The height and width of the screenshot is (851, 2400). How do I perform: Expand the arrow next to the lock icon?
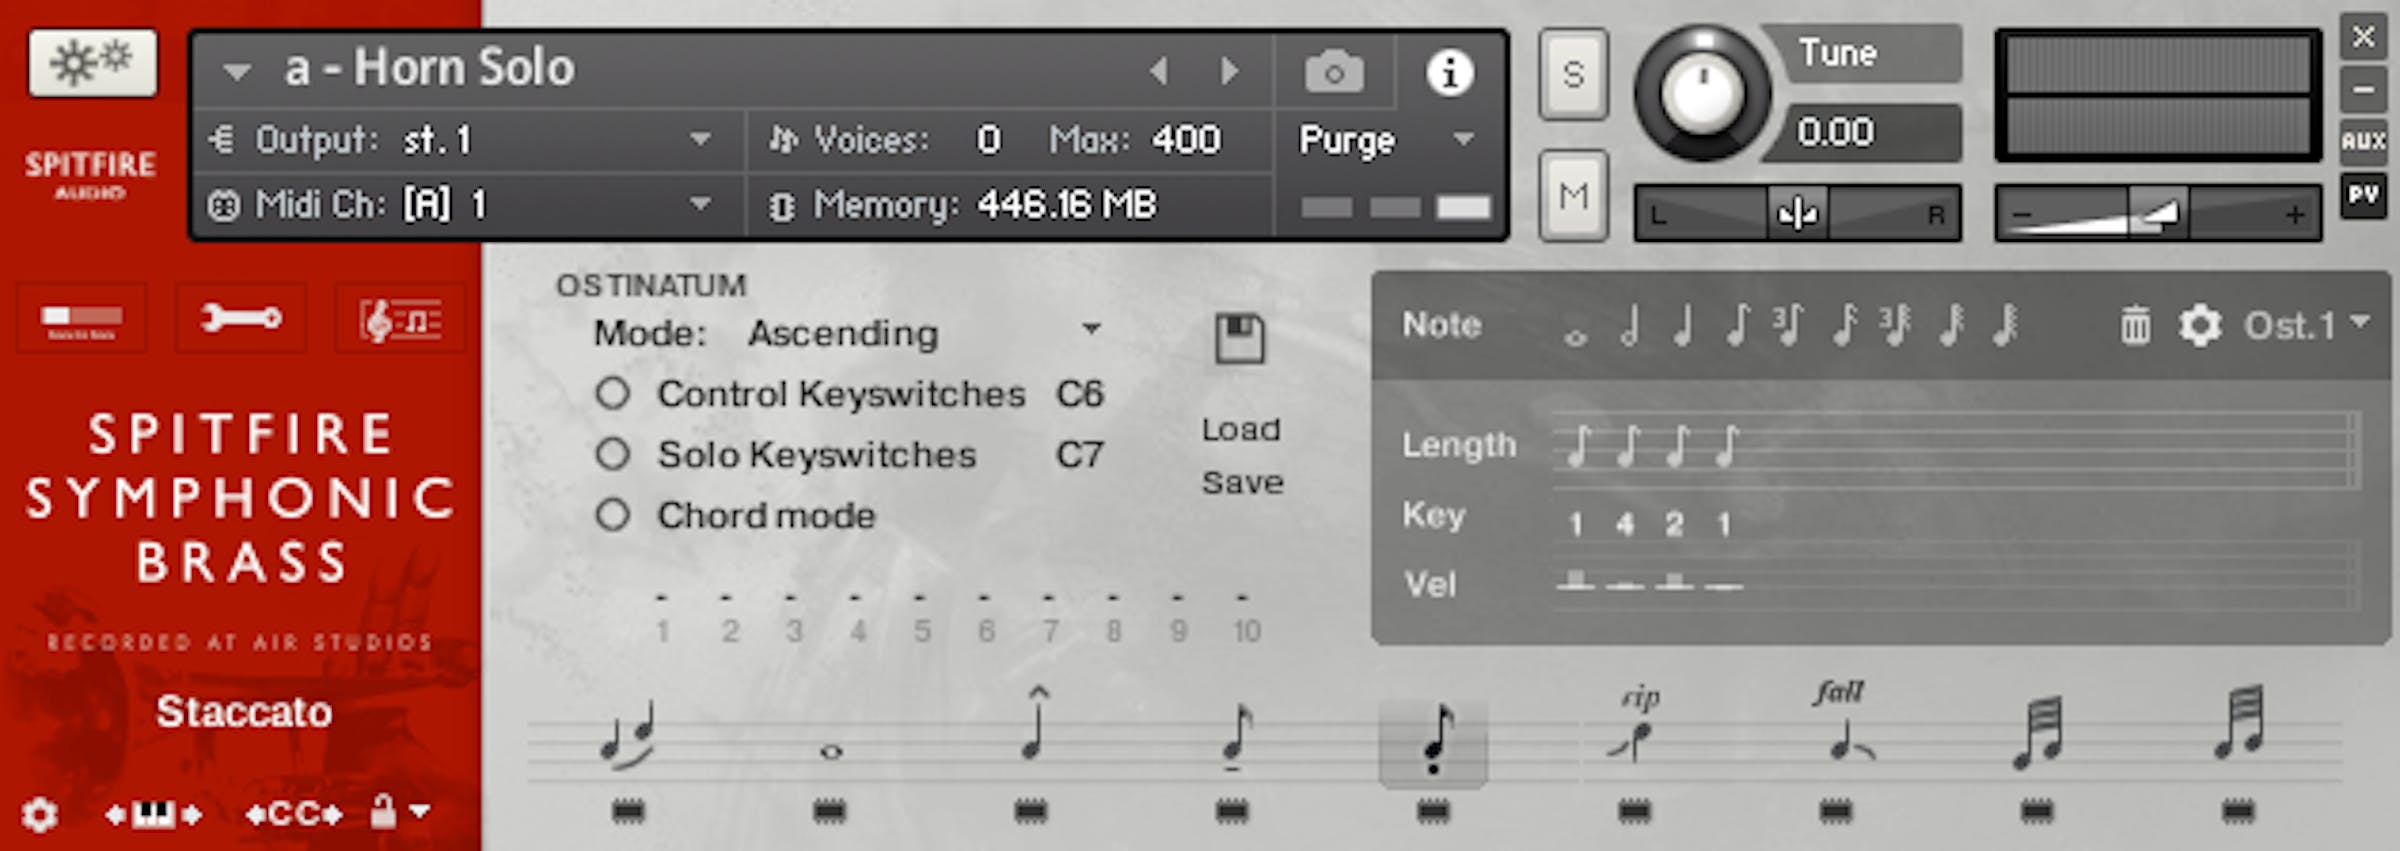point(421,811)
